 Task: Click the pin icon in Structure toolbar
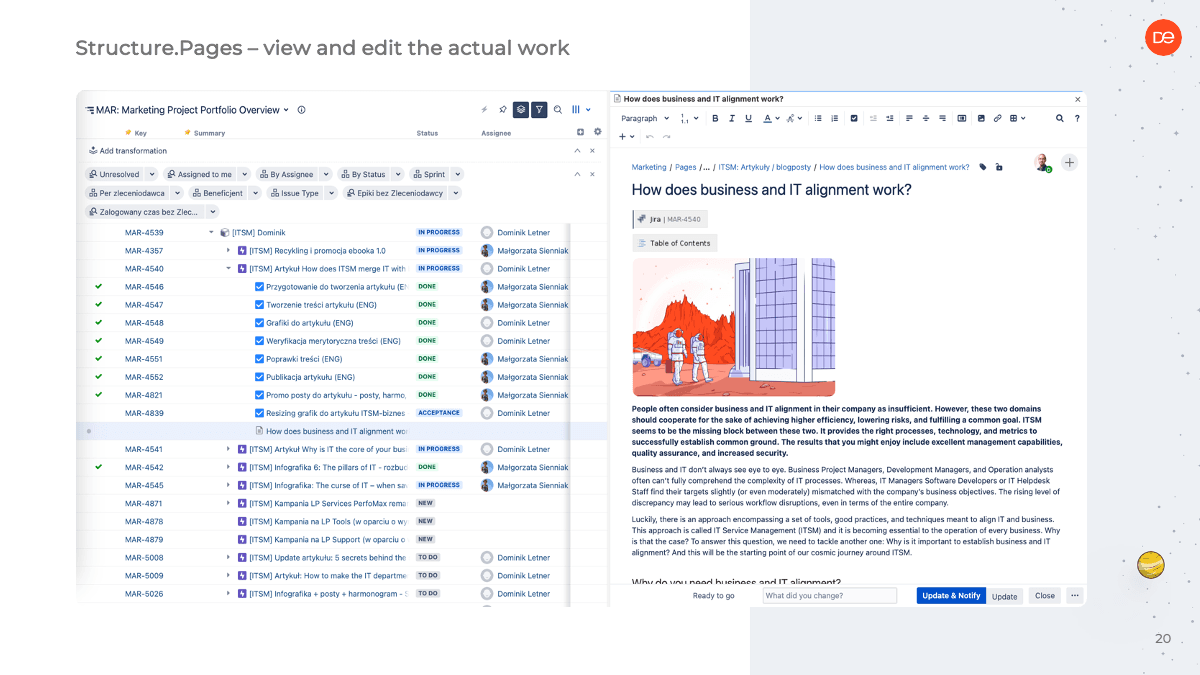pyautogui.click(x=503, y=110)
